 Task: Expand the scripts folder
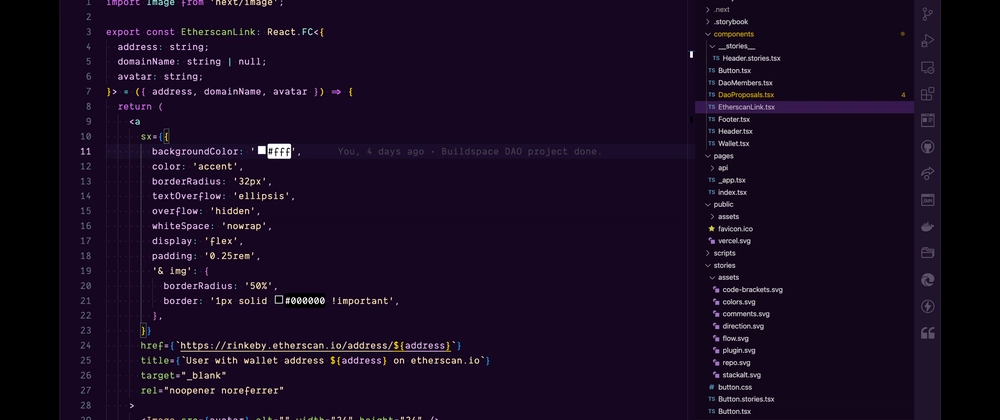coord(724,253)
